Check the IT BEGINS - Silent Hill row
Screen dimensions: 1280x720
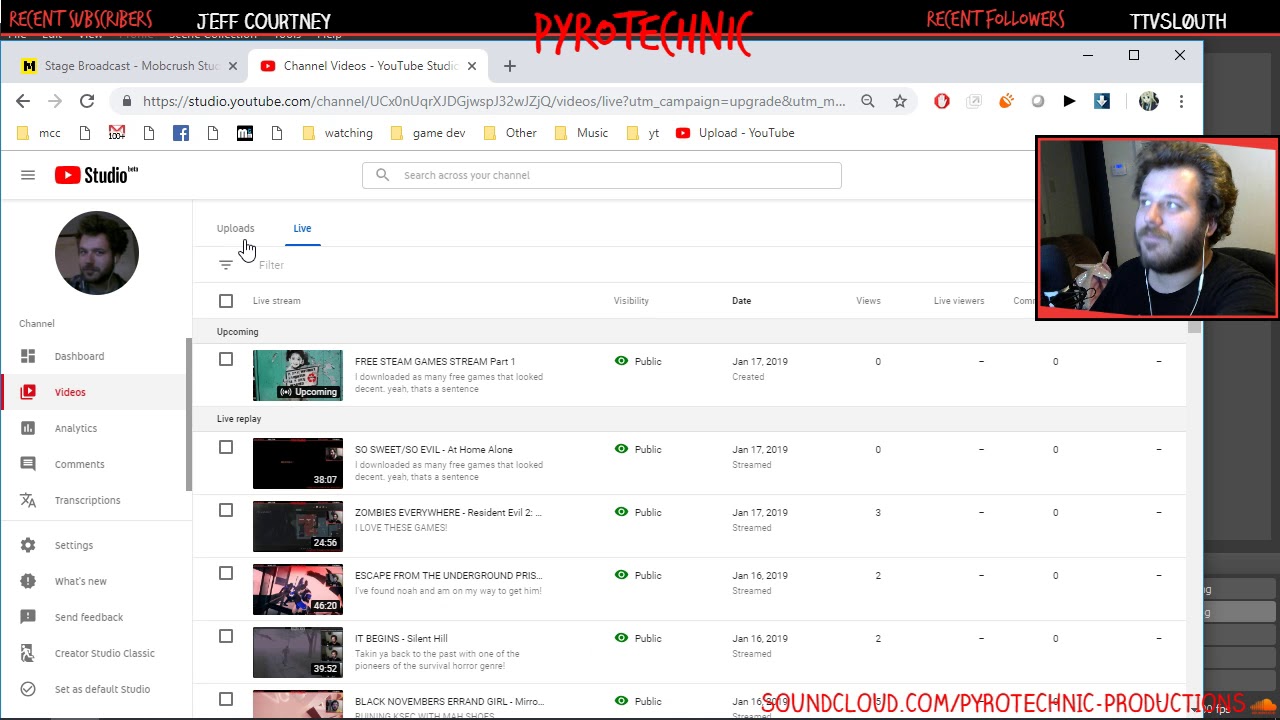click(x=226, y=636)
